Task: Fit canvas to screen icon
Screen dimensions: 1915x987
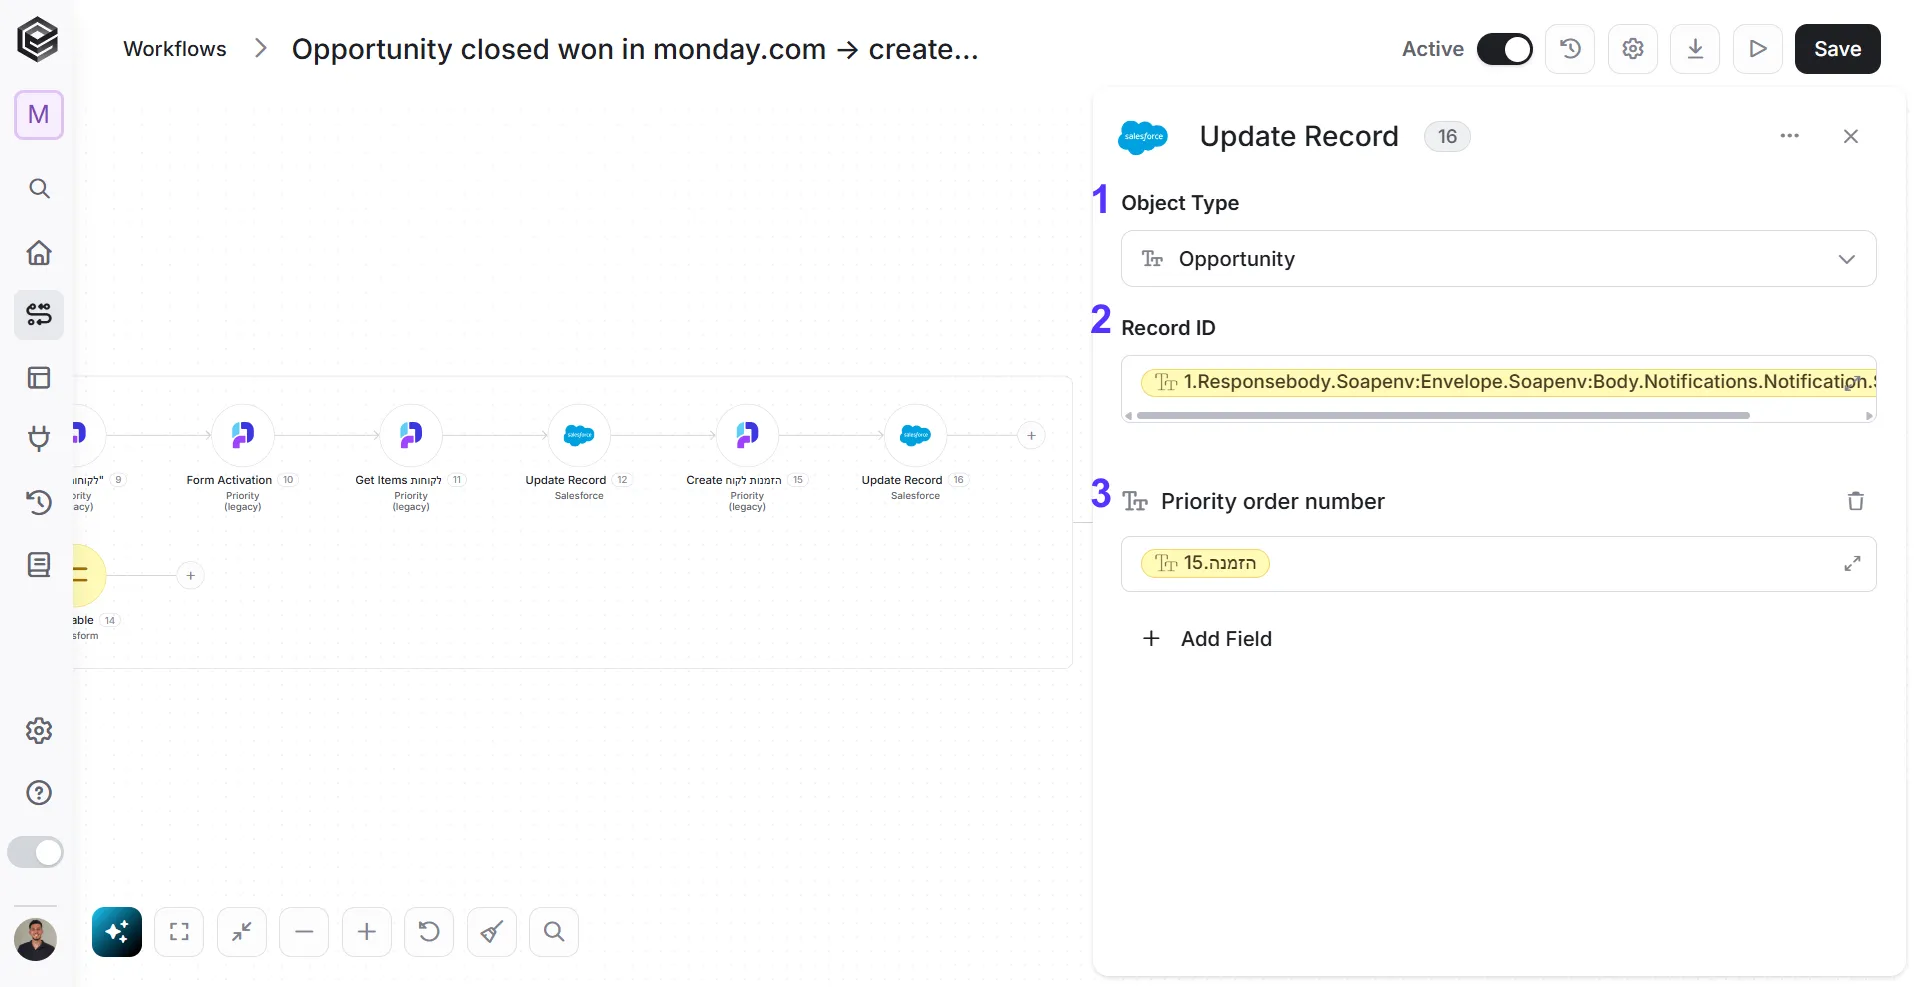Action: (x=179, y=932)
